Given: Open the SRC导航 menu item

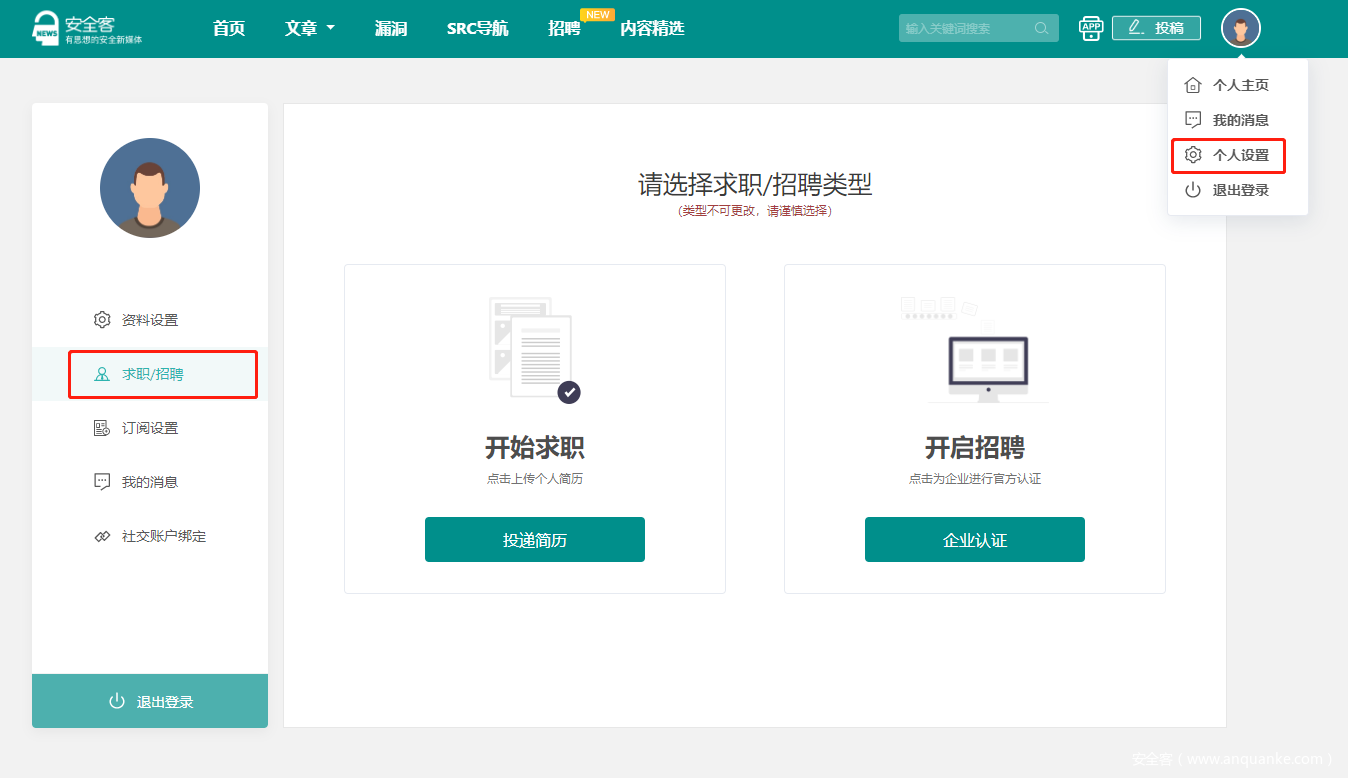Looking at the screenshot, I should (x=477, y=28).
